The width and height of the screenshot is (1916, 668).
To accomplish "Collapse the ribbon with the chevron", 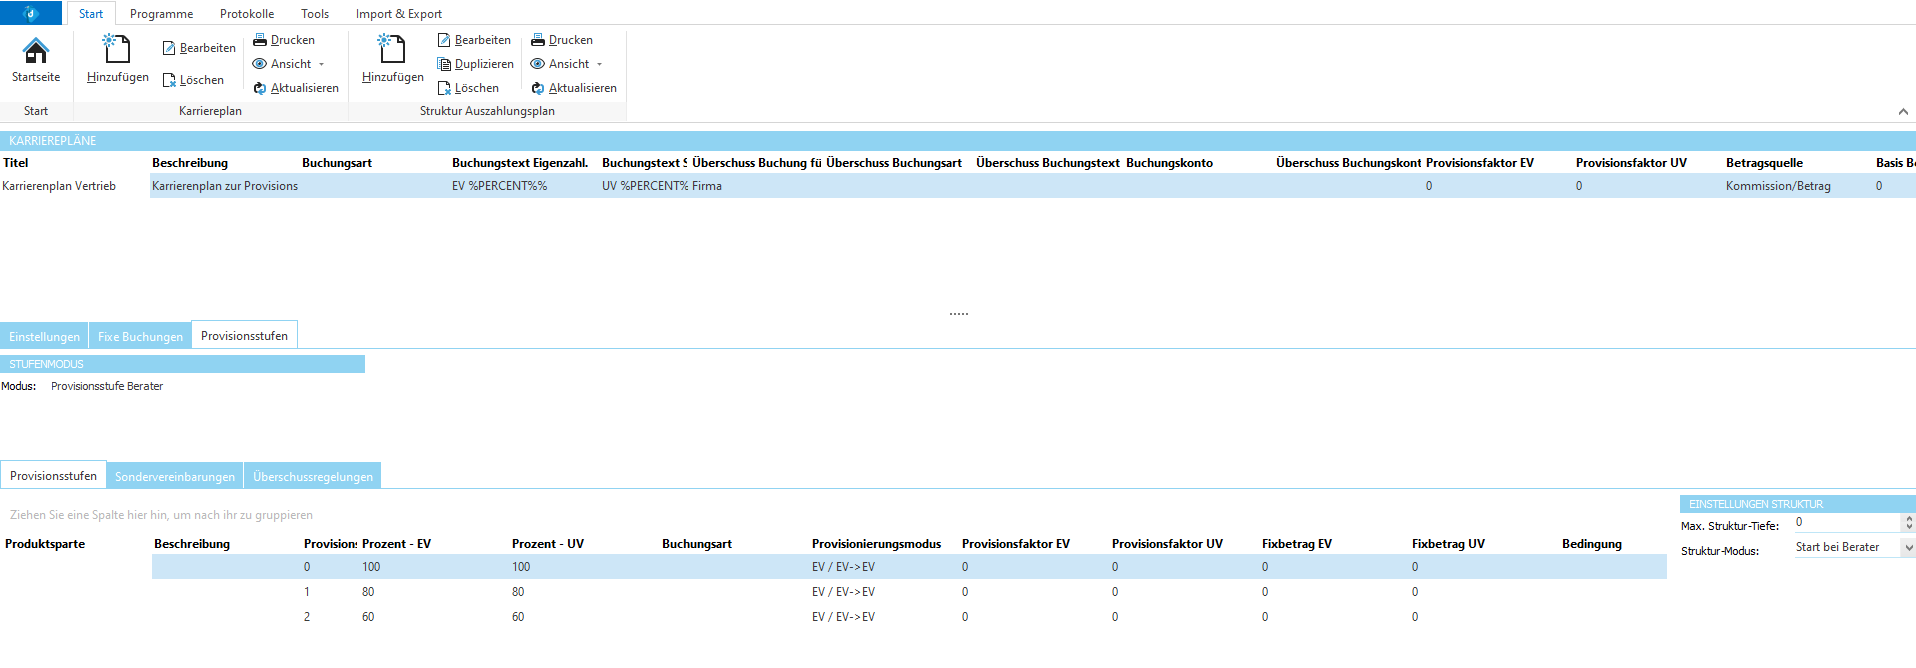I will [x=1903, y=112].
